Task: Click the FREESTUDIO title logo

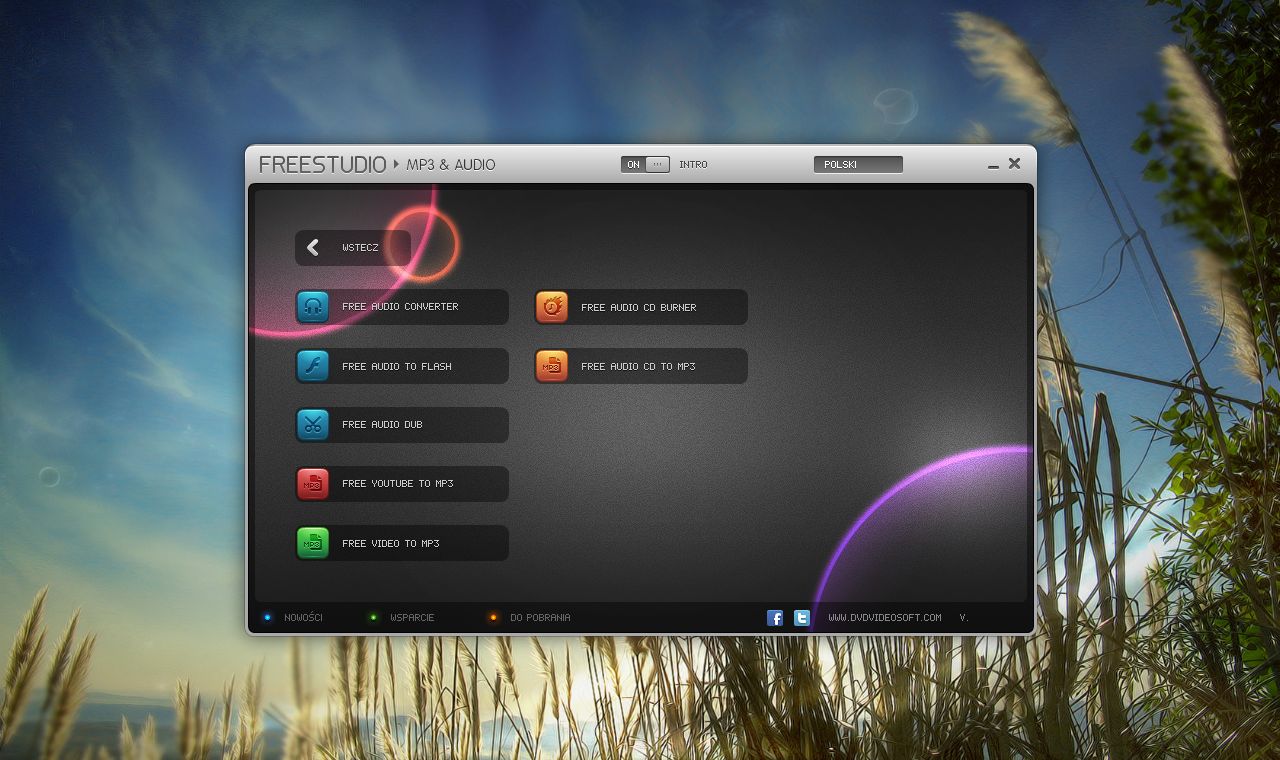Action: click(322, 165)
